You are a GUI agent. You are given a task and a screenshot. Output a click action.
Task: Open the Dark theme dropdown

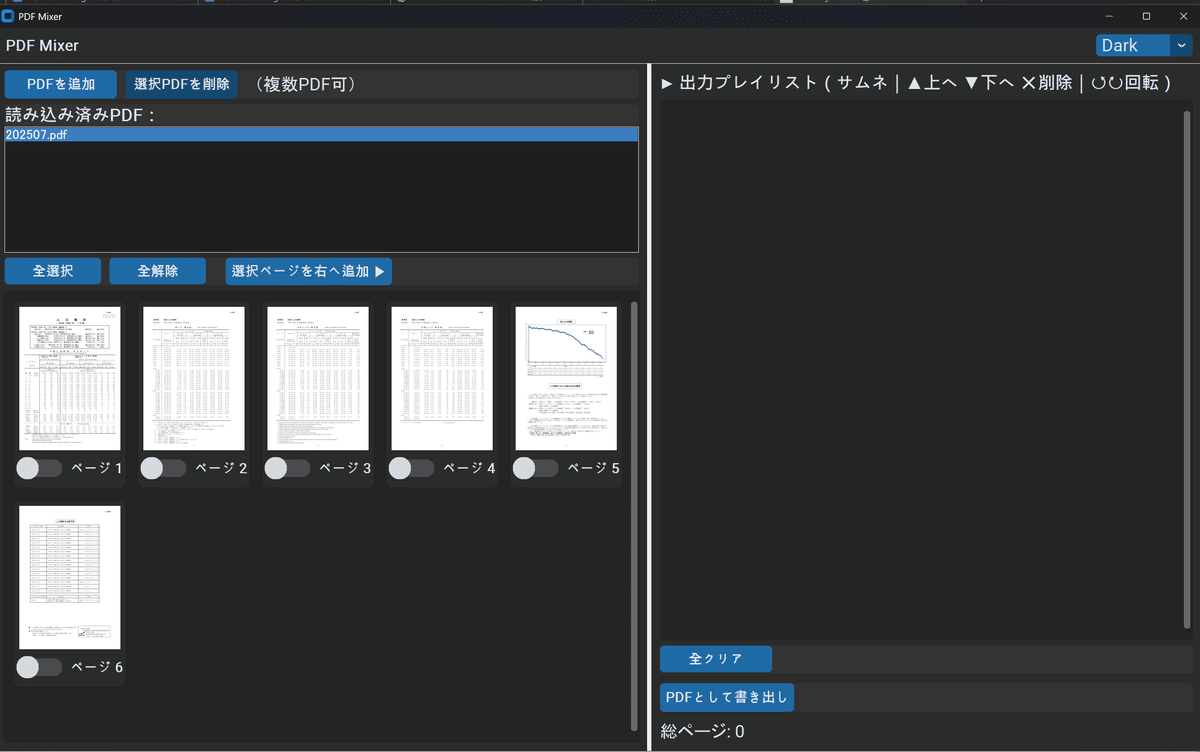1133,45
